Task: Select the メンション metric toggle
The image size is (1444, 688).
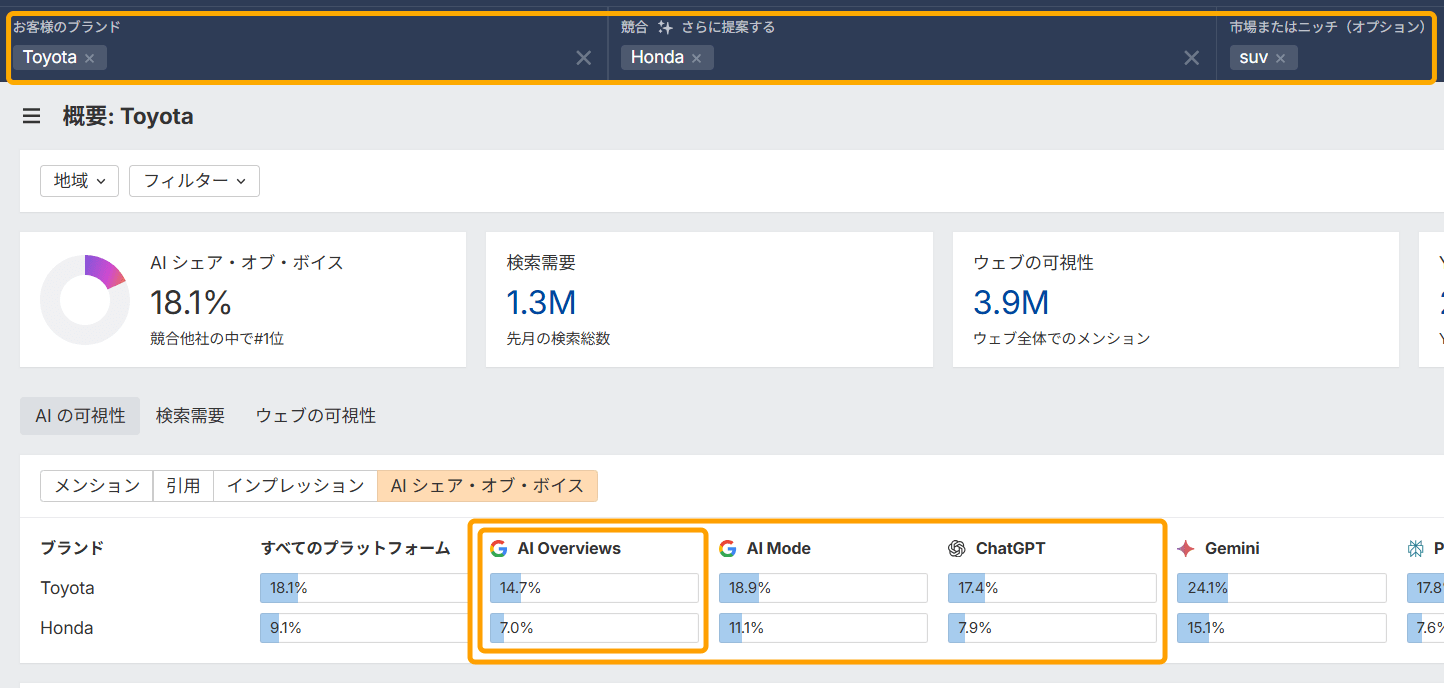Action: tap(96, 486)
